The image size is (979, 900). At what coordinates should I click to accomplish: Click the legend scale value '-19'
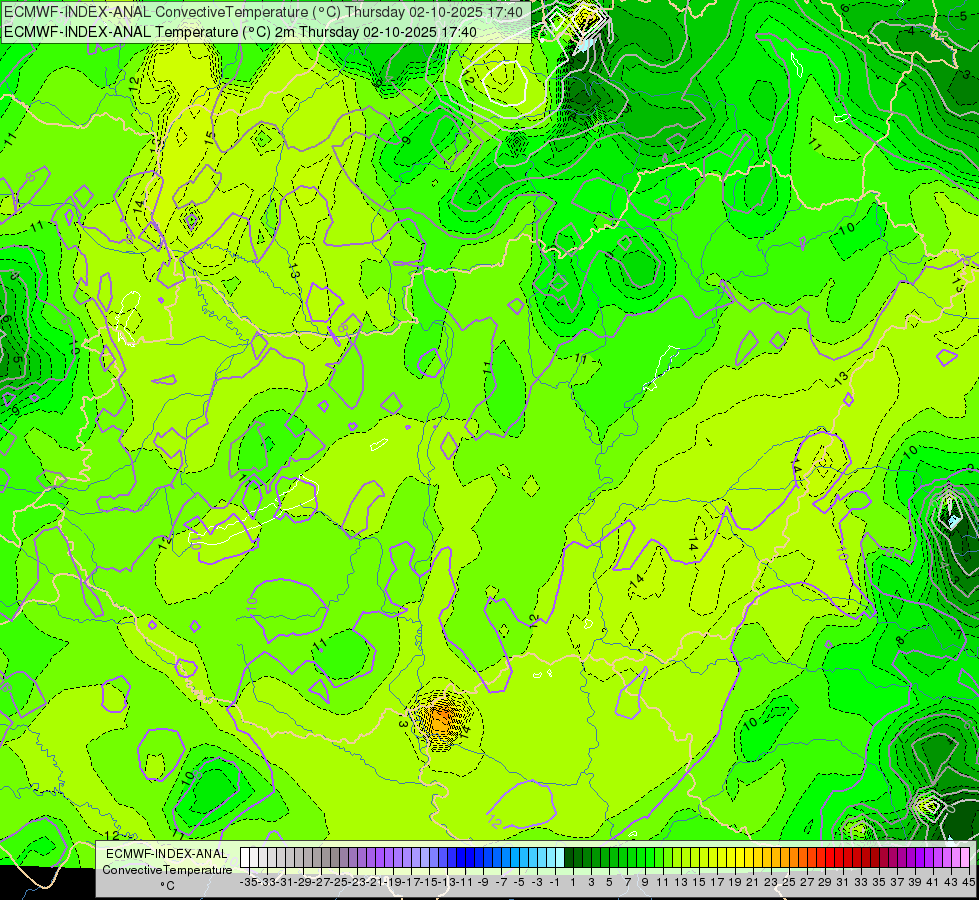[394, 883]
